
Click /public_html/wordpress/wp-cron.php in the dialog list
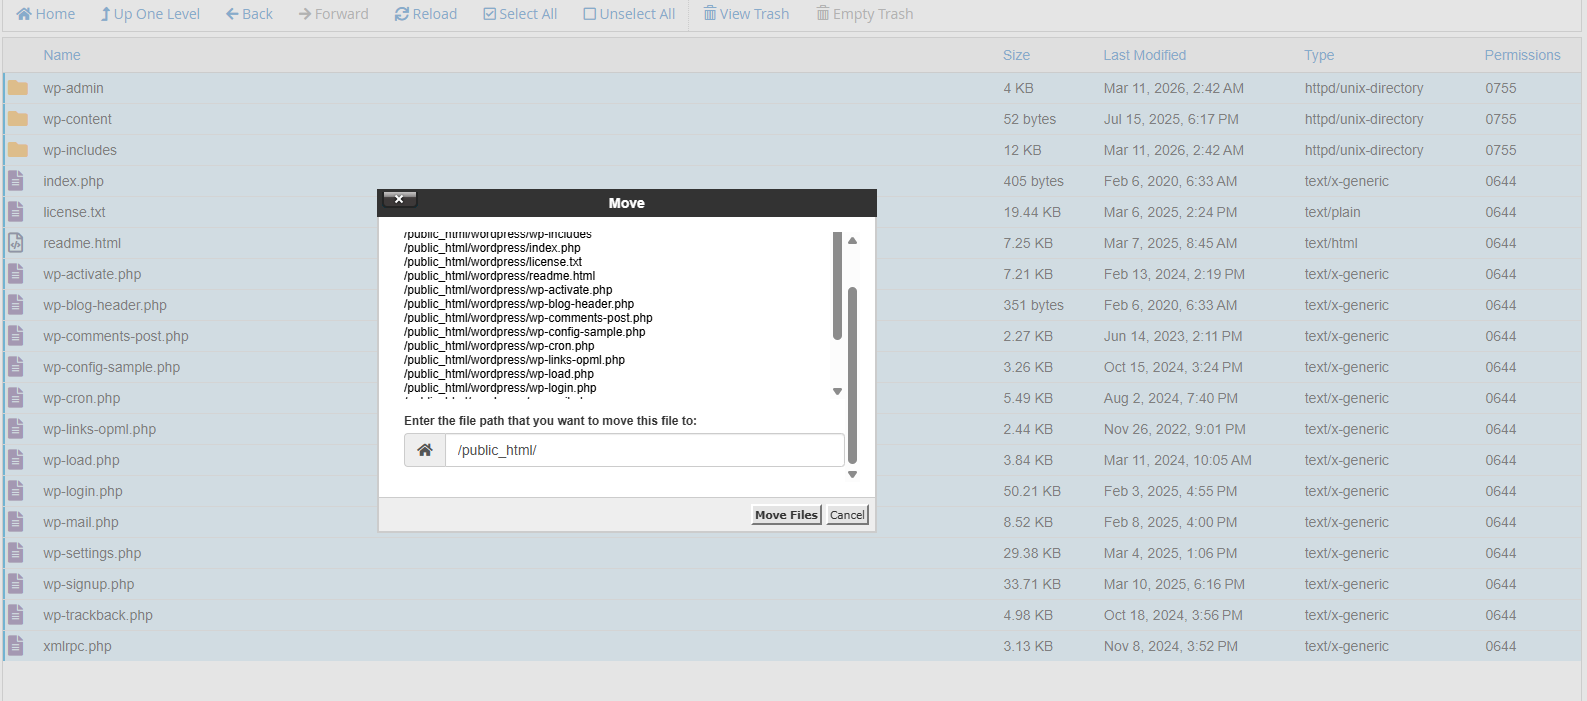click(499, 346)
